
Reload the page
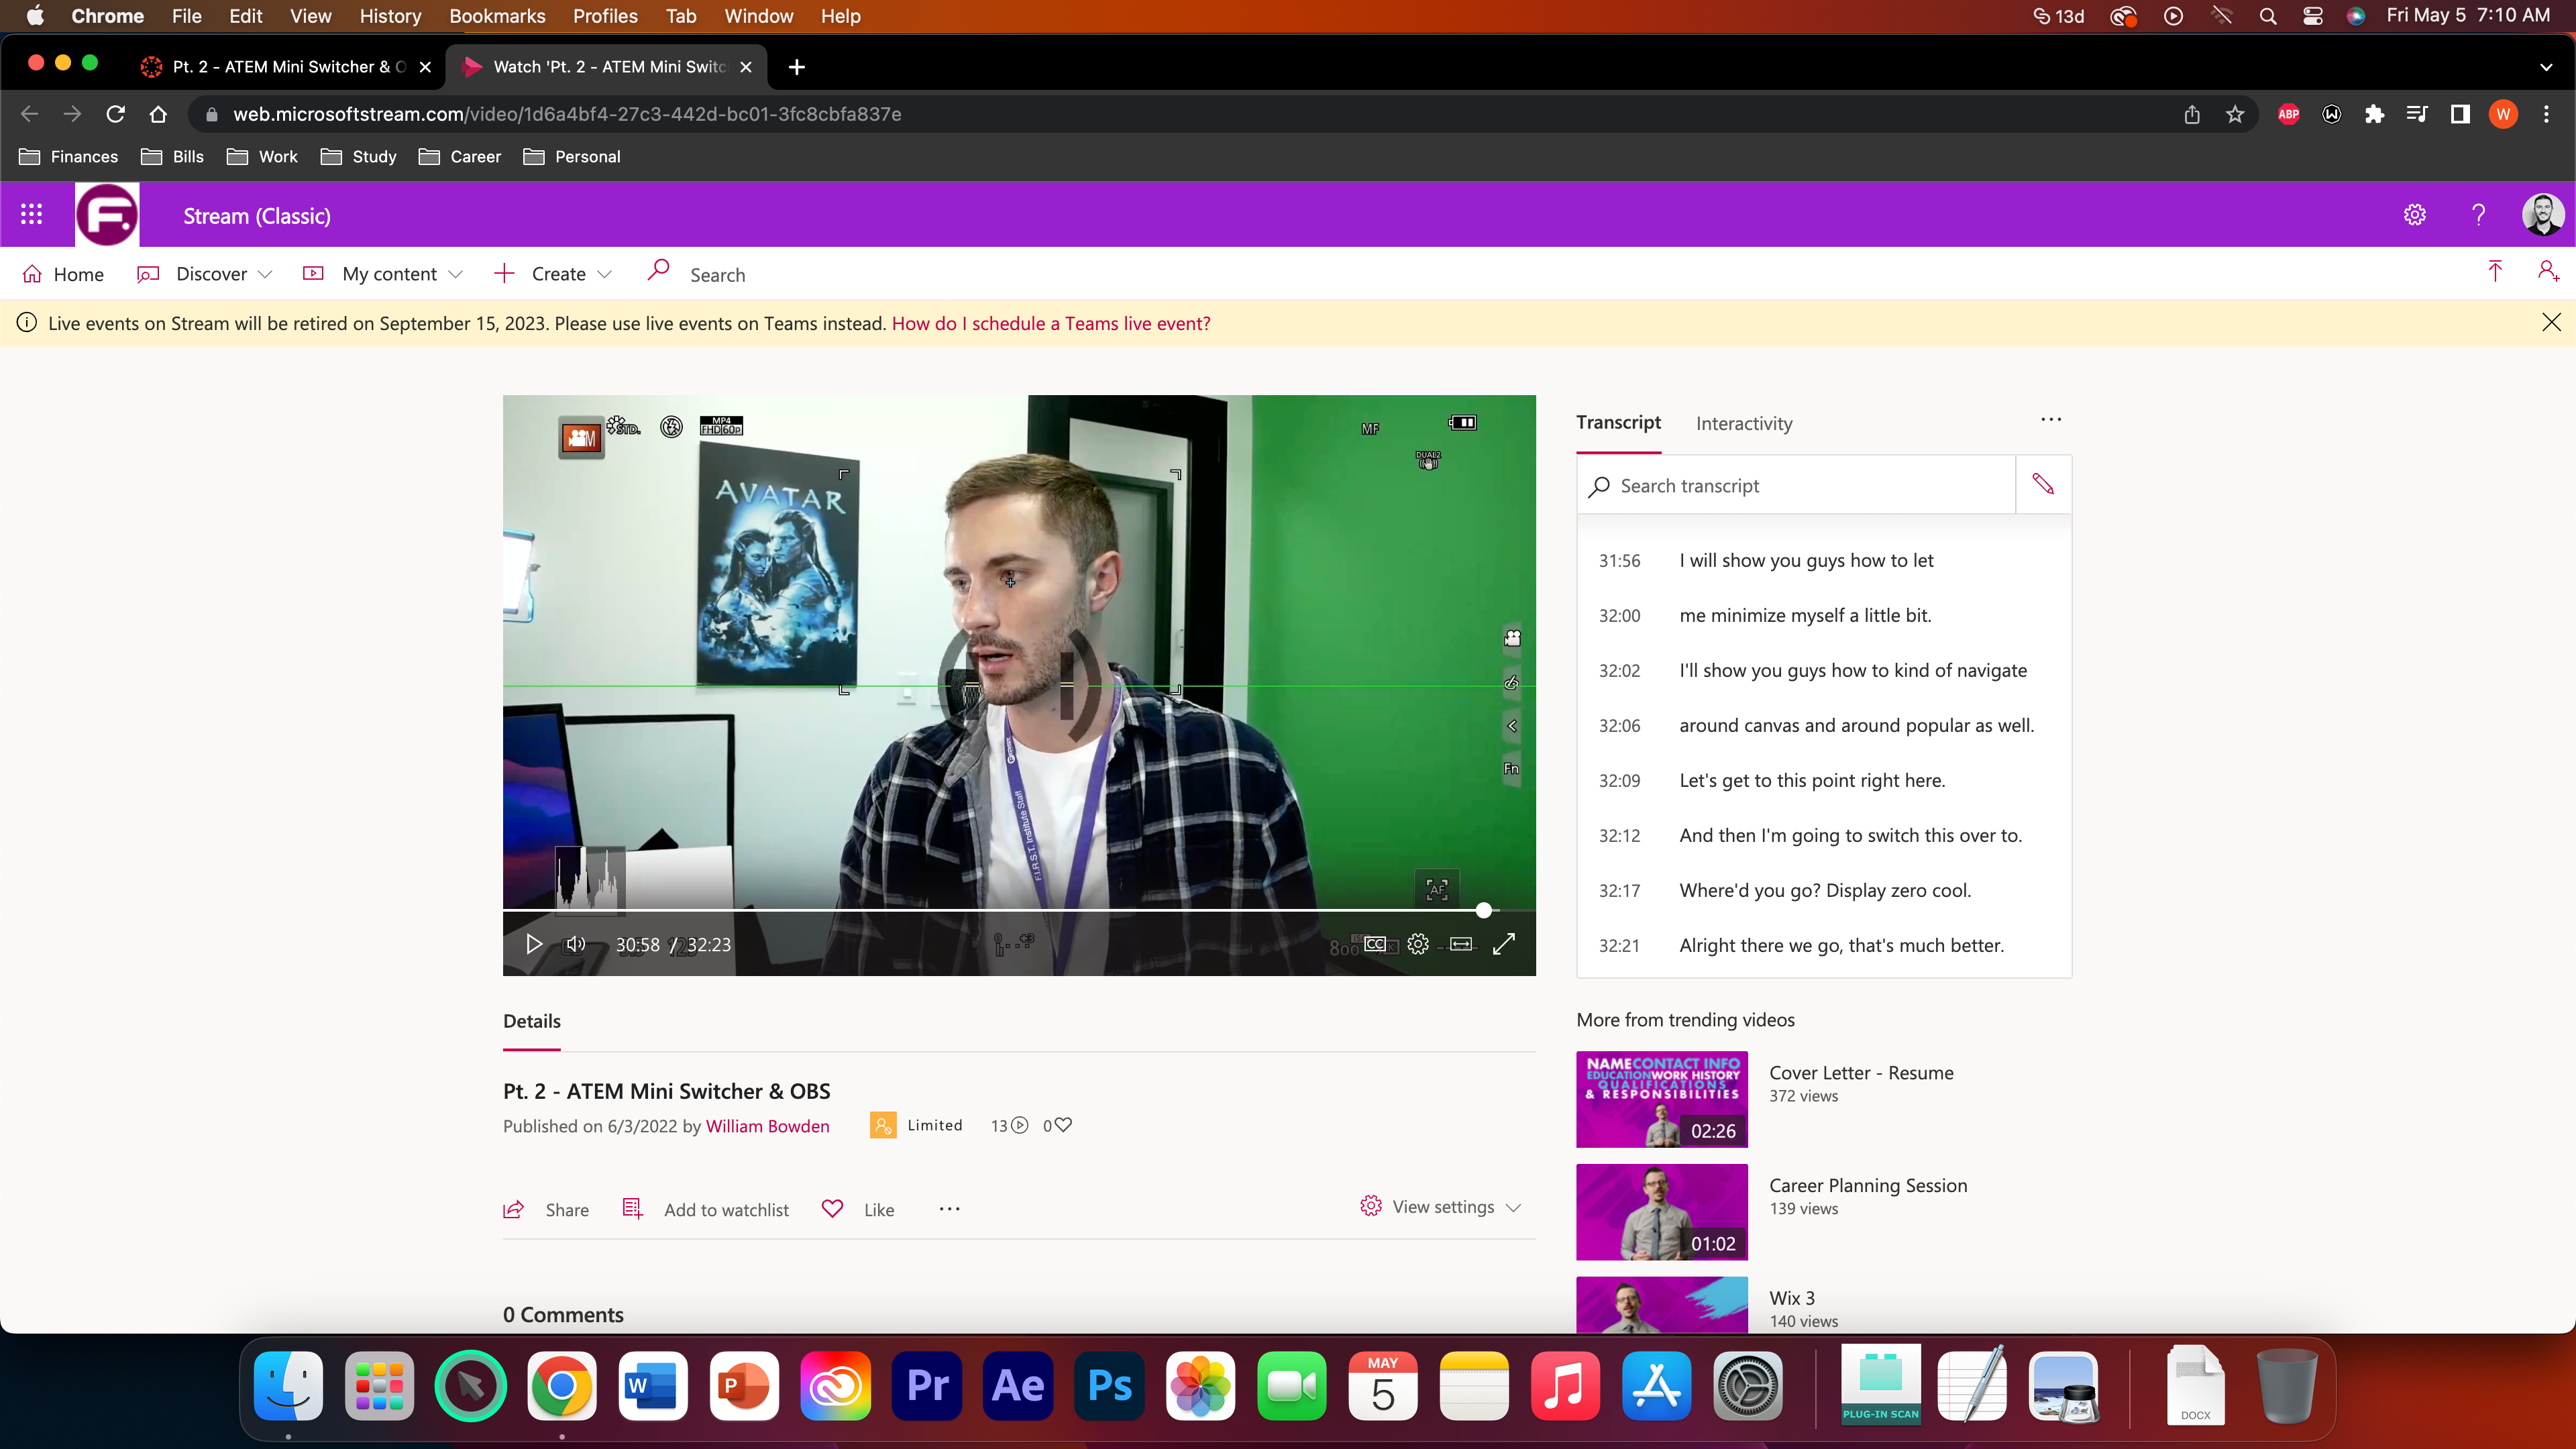115,114
